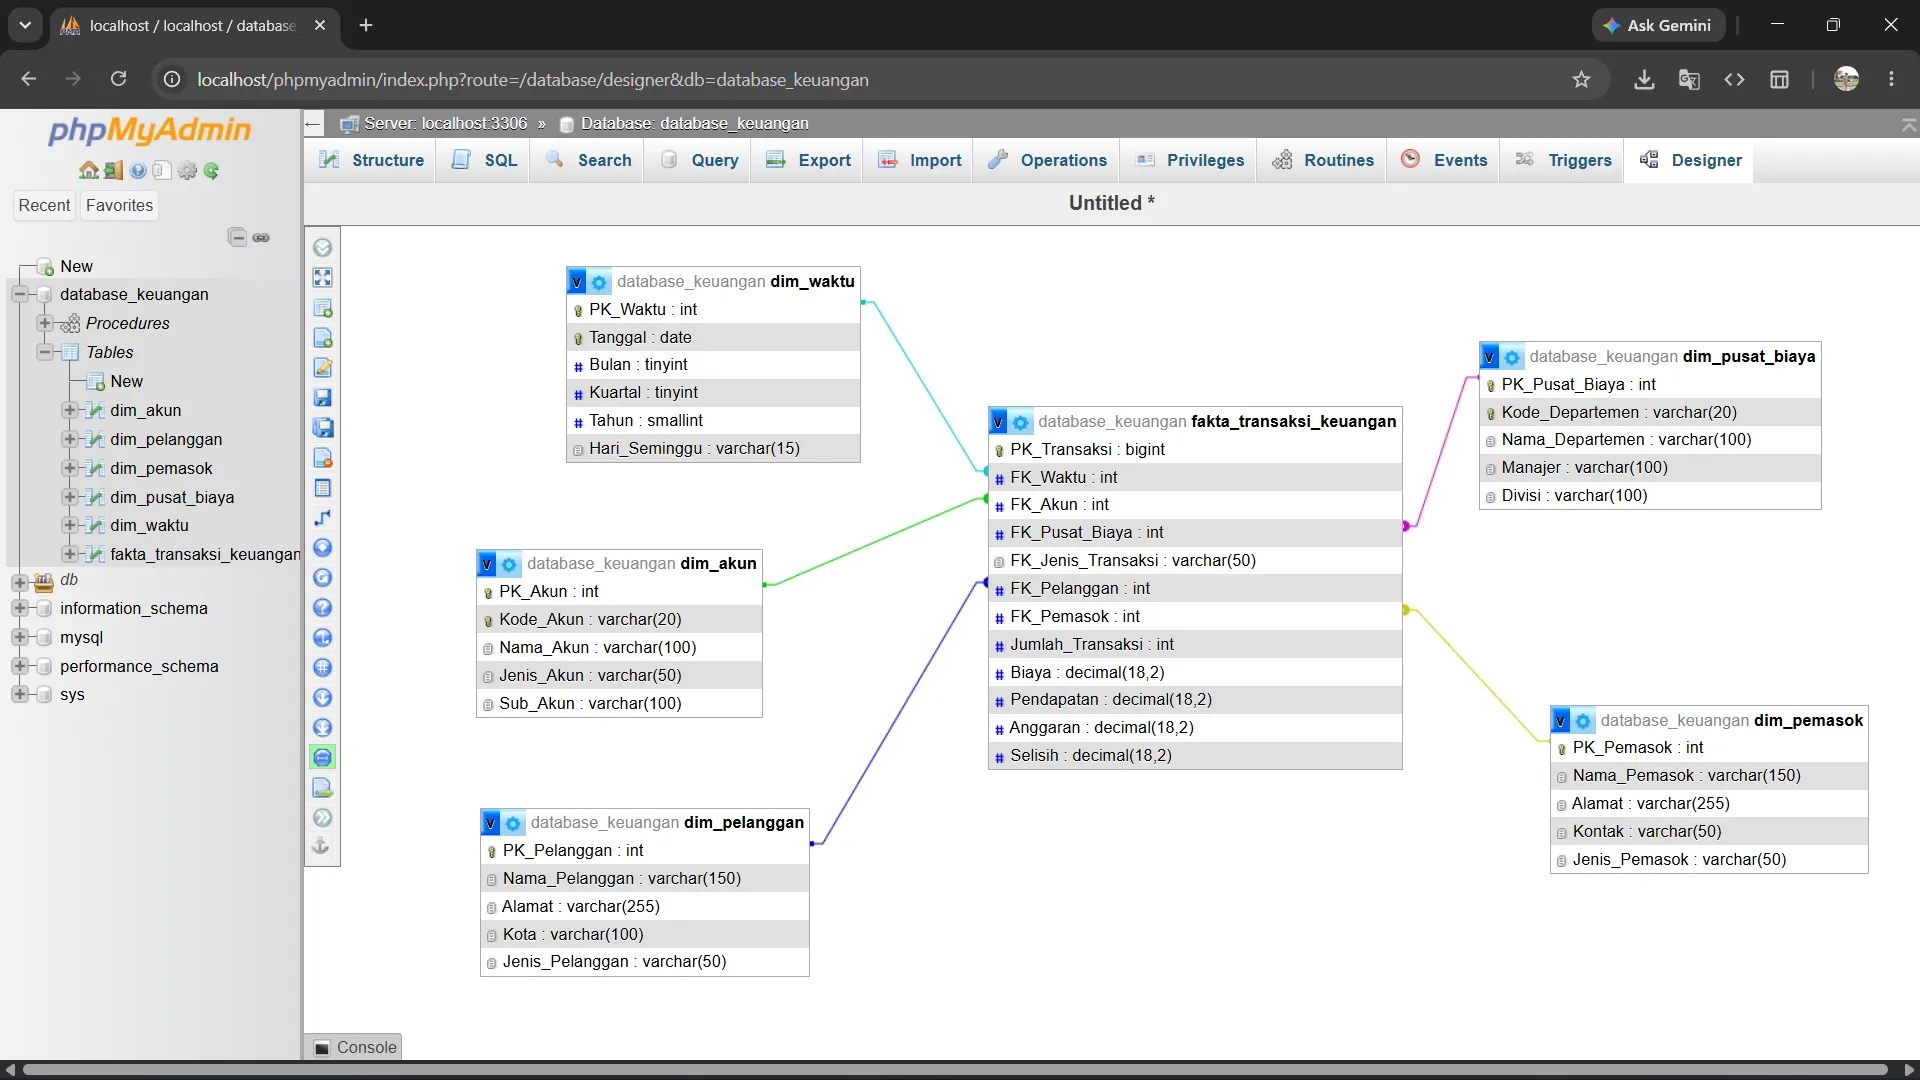Click the Export schema icon
This screenshot has height=1080, width=1920.
322,788
